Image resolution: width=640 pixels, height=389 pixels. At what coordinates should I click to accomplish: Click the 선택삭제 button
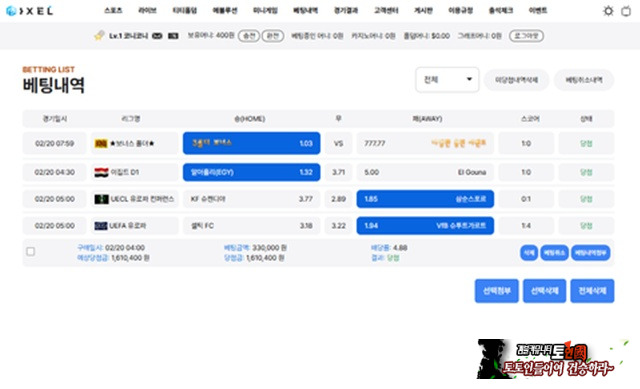544,291
